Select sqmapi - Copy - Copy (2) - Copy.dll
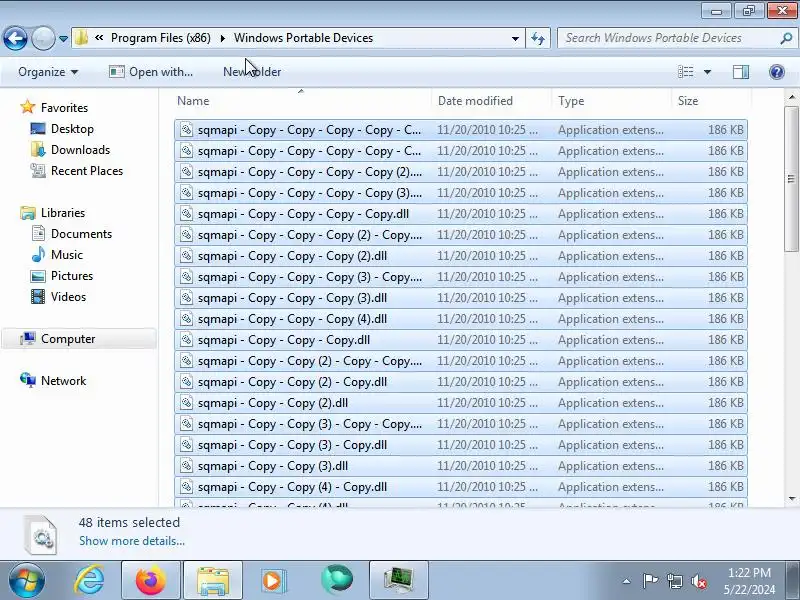 (x=461, y=382)
